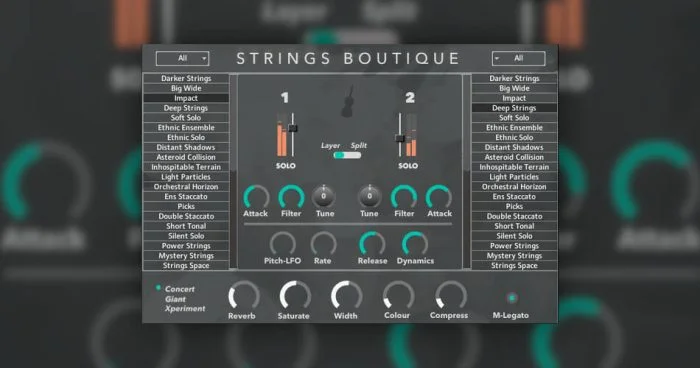Open the left All category dropdown
The height and width of the screenshot is (368, 700).
[183, 59]
